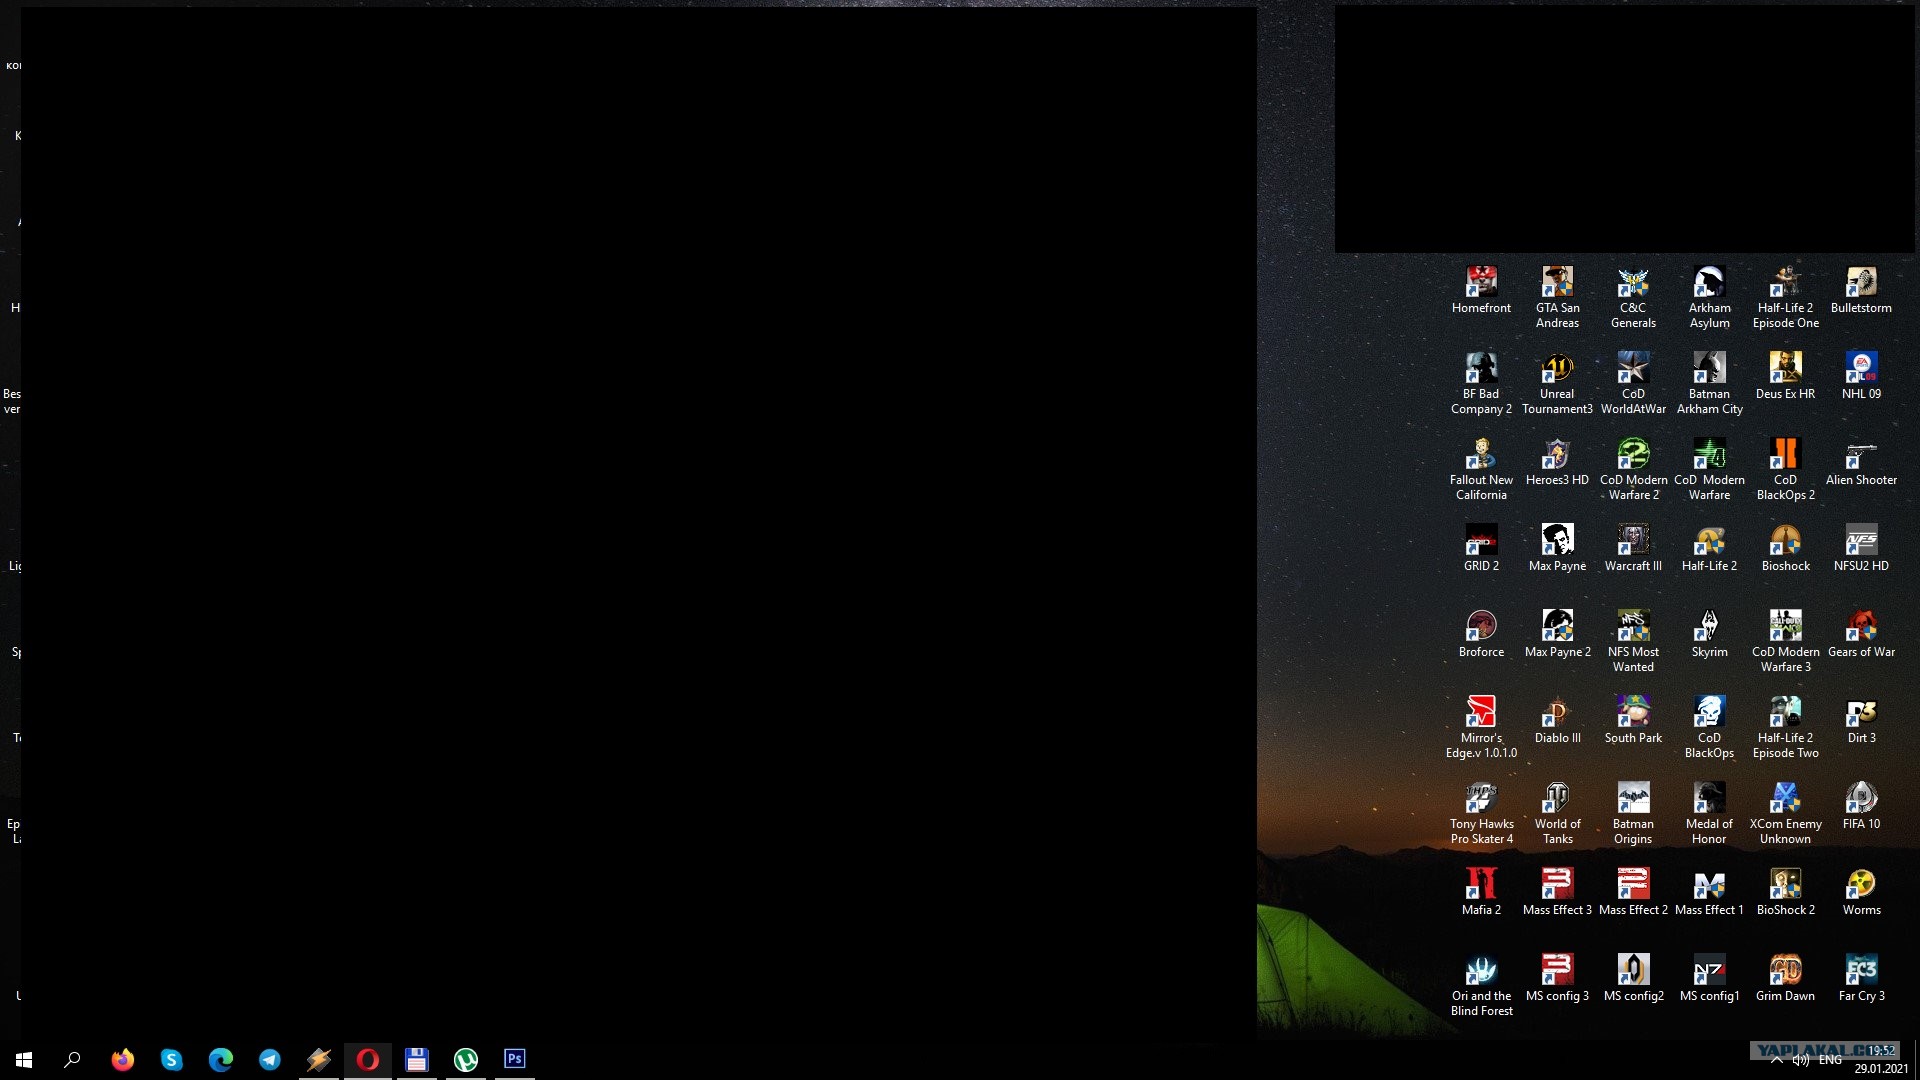Open Telegram from the taskbar
The image size is (1920, 1080).
point(270,1059)
